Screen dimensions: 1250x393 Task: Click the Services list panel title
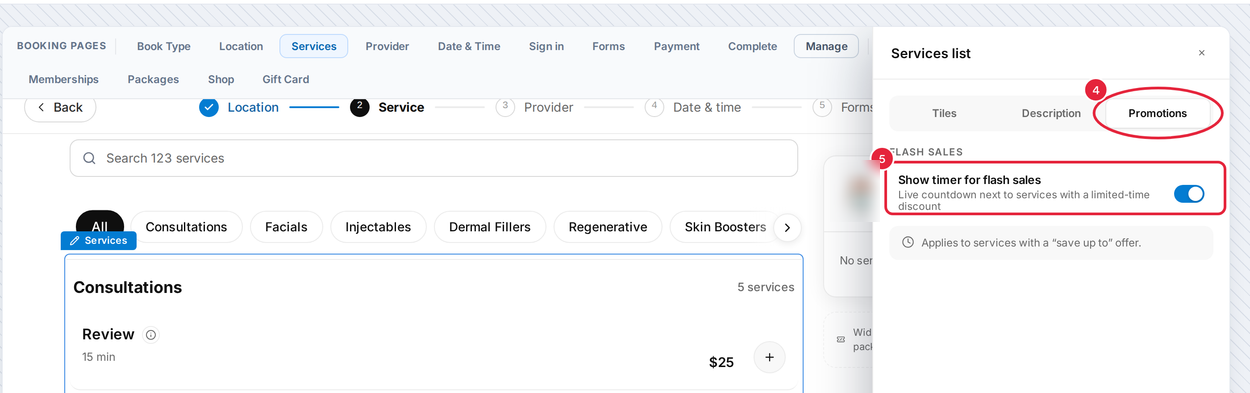(931, 53)
